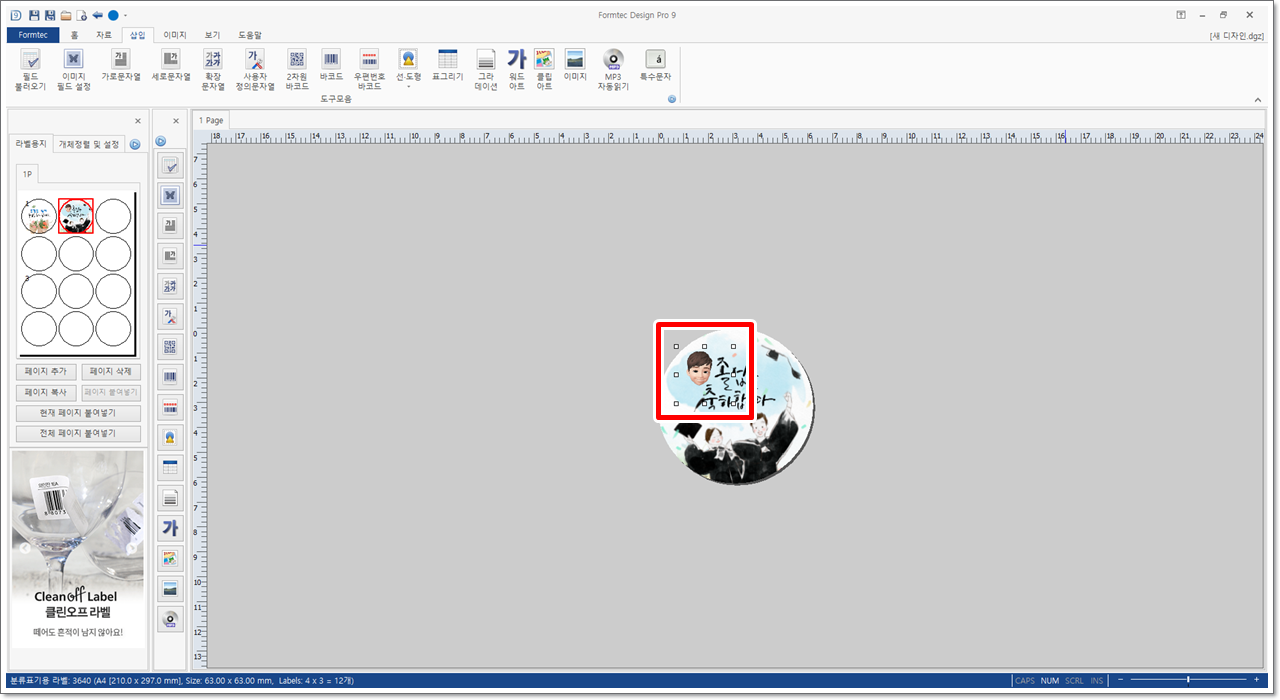
Task: Click the 전체 페이지 붙여넣기 button
Action: [78, 434]
